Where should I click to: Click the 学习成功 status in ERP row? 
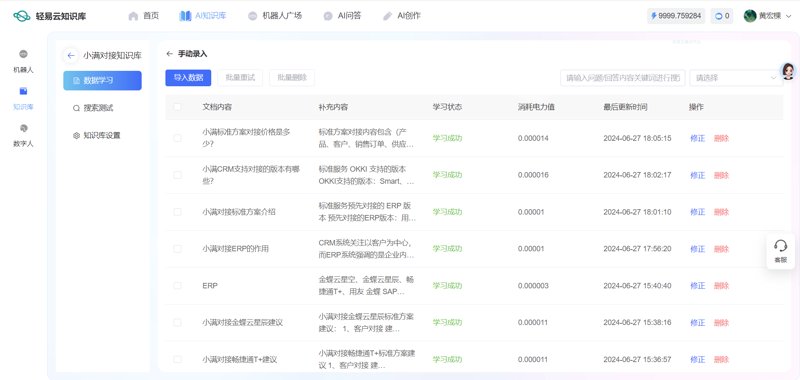pos(447,286)
